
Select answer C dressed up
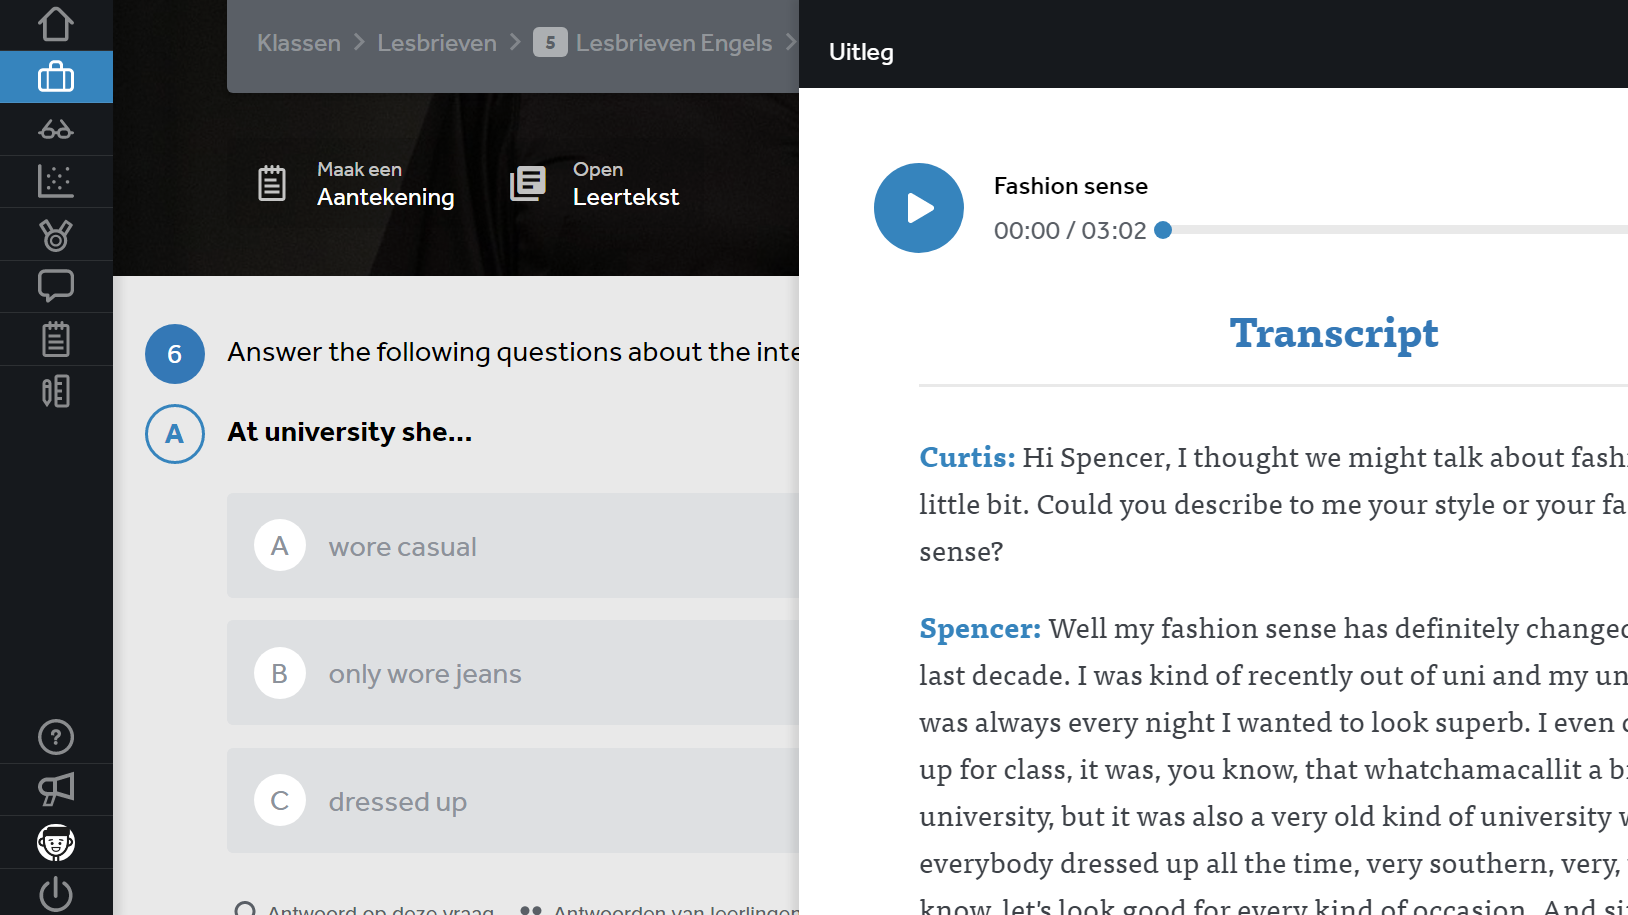click(x=513, y=801)
